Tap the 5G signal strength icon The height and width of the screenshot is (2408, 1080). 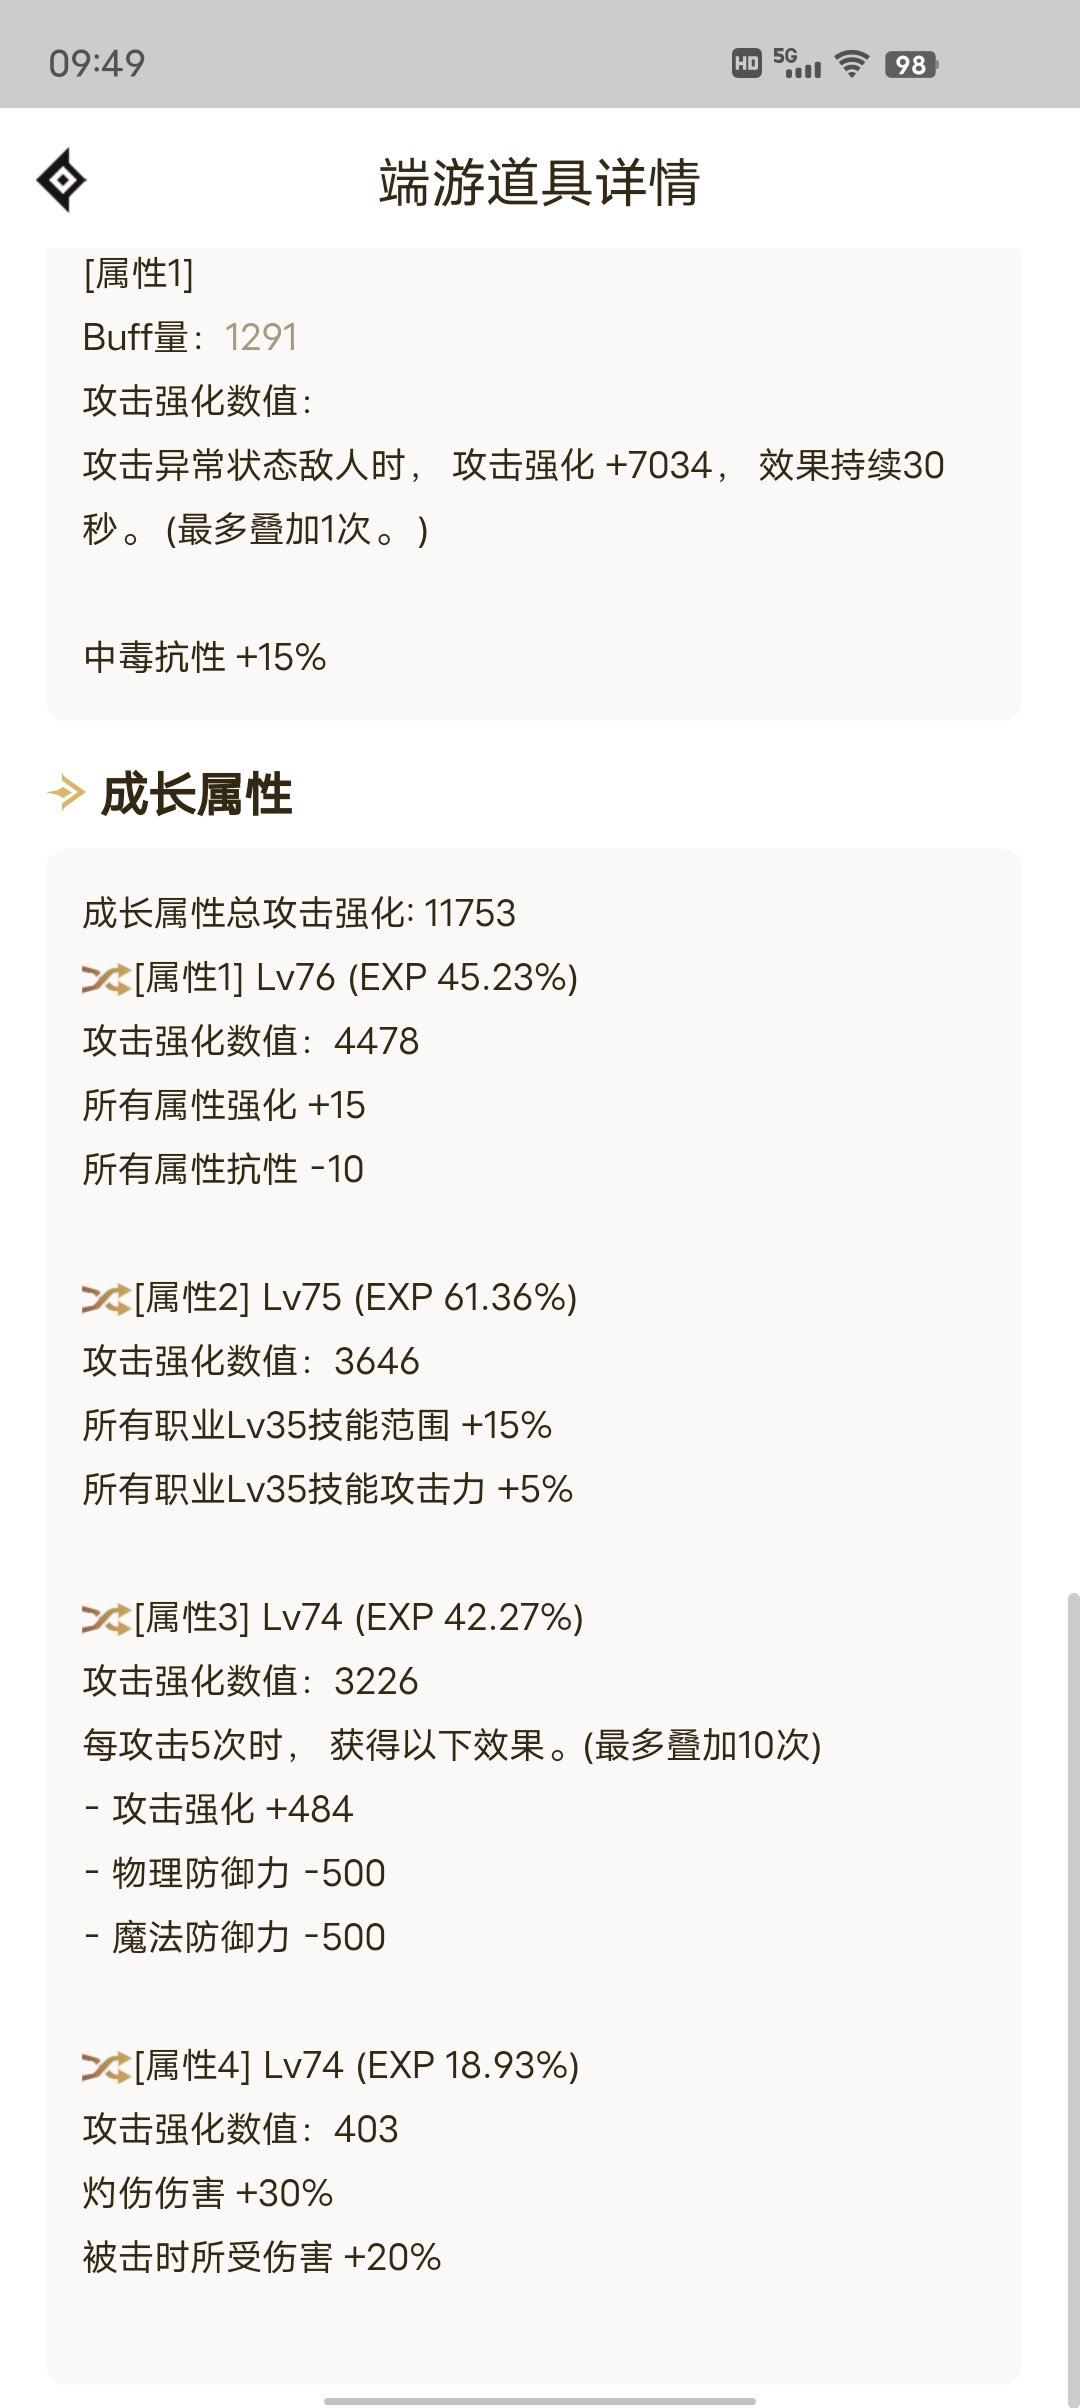coord(797,63)
